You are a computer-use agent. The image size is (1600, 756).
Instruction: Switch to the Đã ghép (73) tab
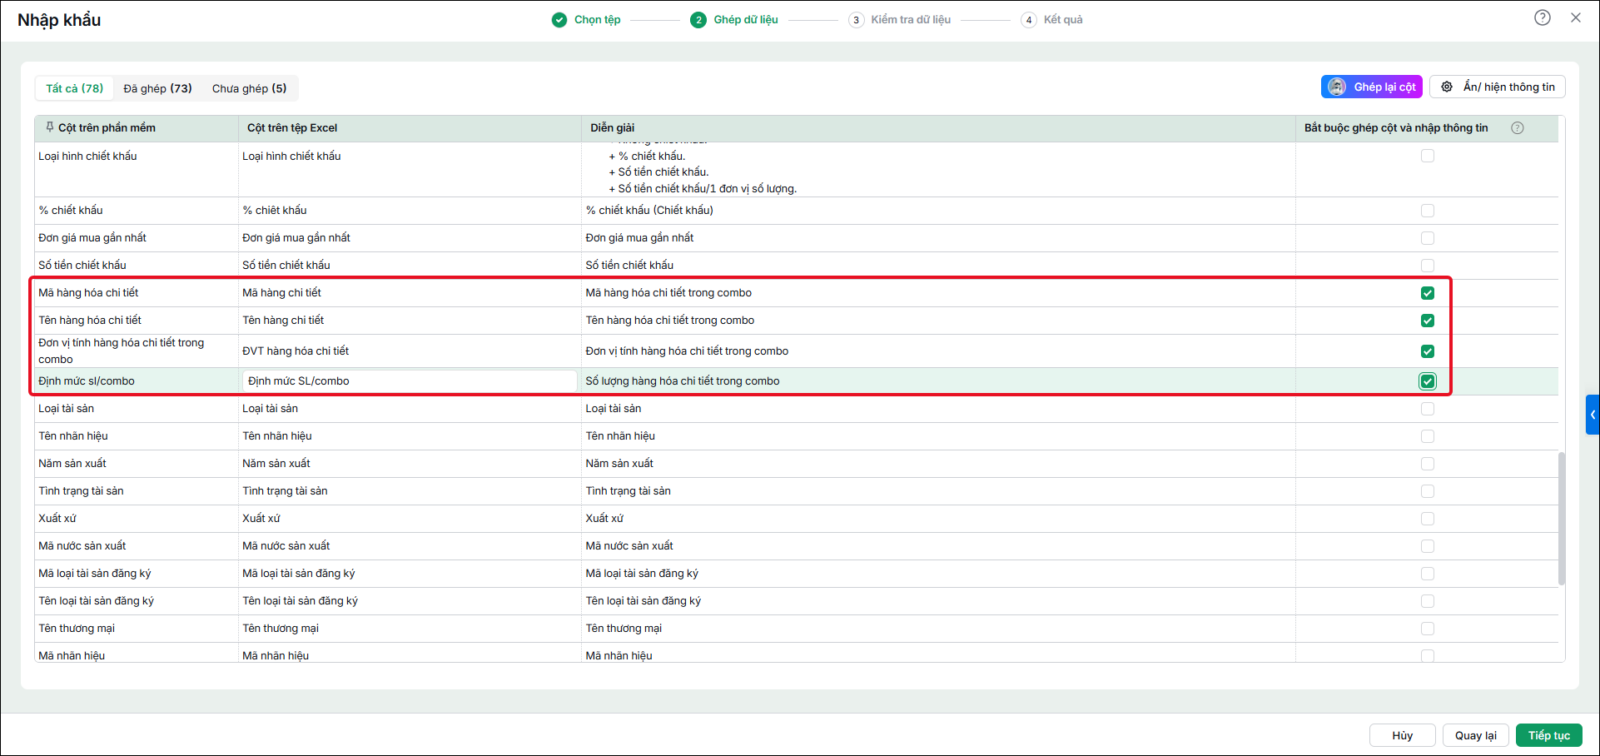pos(158,88)
